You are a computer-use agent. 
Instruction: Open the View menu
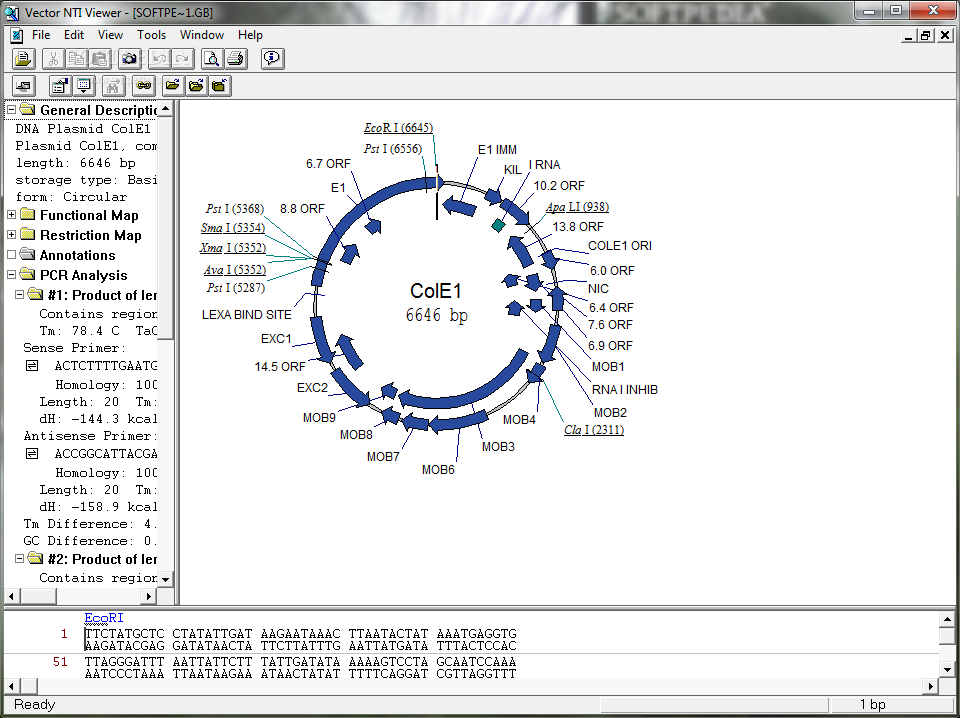click(110, 35)
